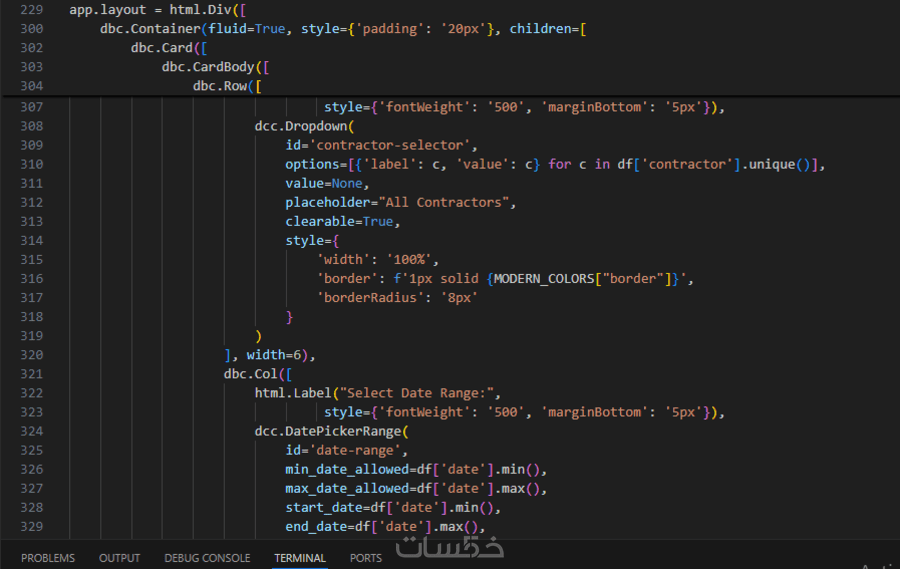Click clearable=True line
Viewport: 900px width, 569px height.
342,221
